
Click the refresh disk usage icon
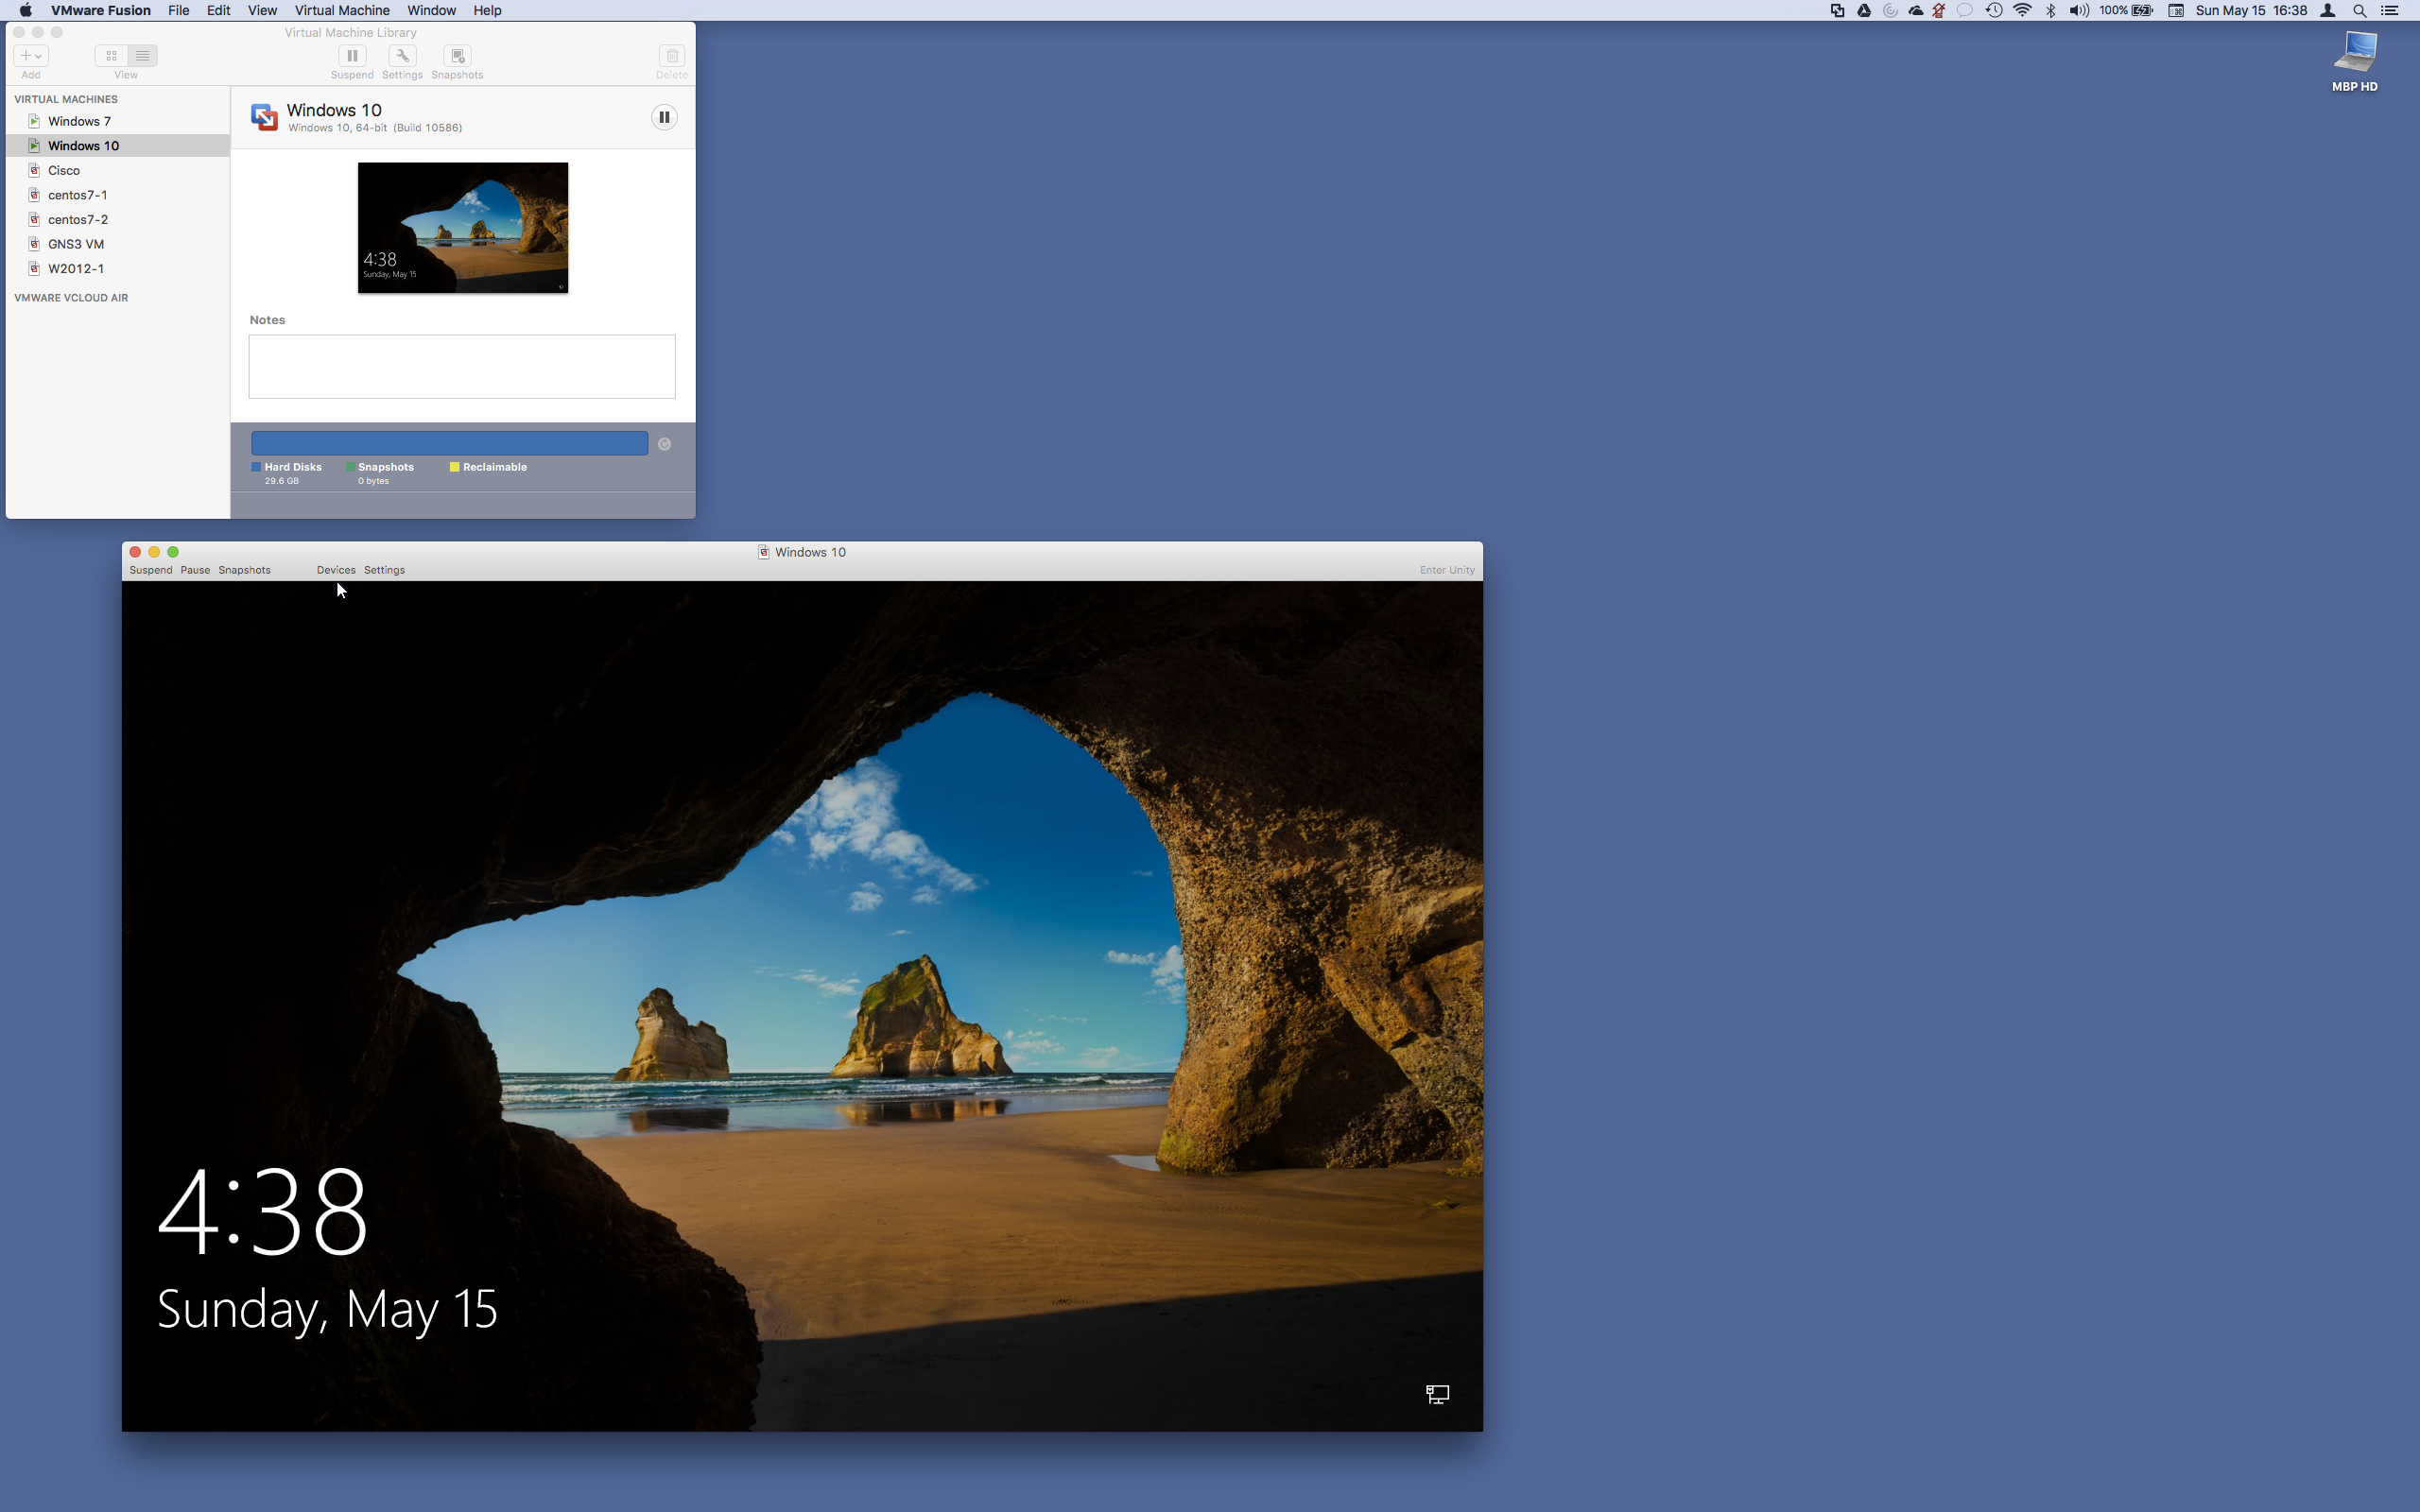coord(665,444)
